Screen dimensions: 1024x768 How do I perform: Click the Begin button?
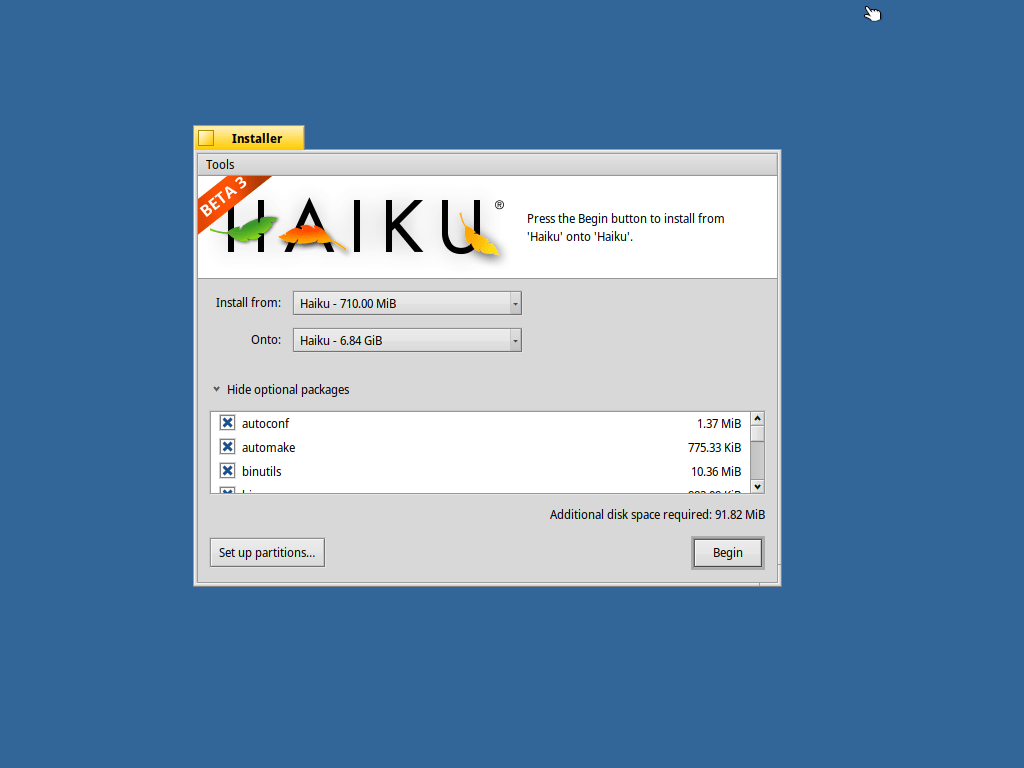728,553
